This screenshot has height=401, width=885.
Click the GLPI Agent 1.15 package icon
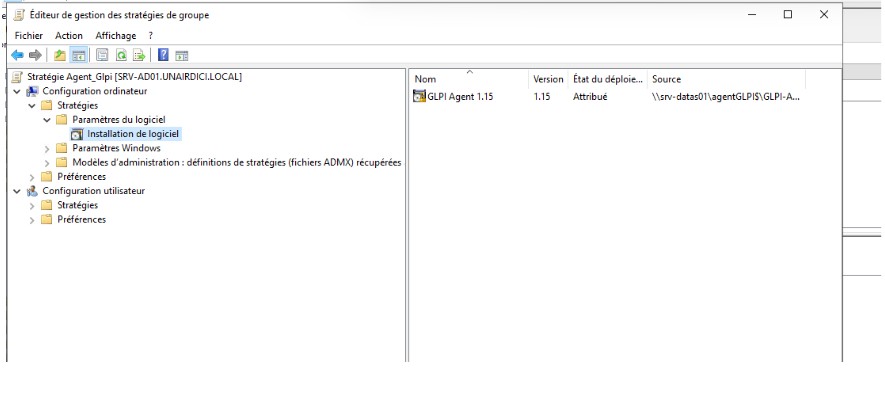(419, 97)
